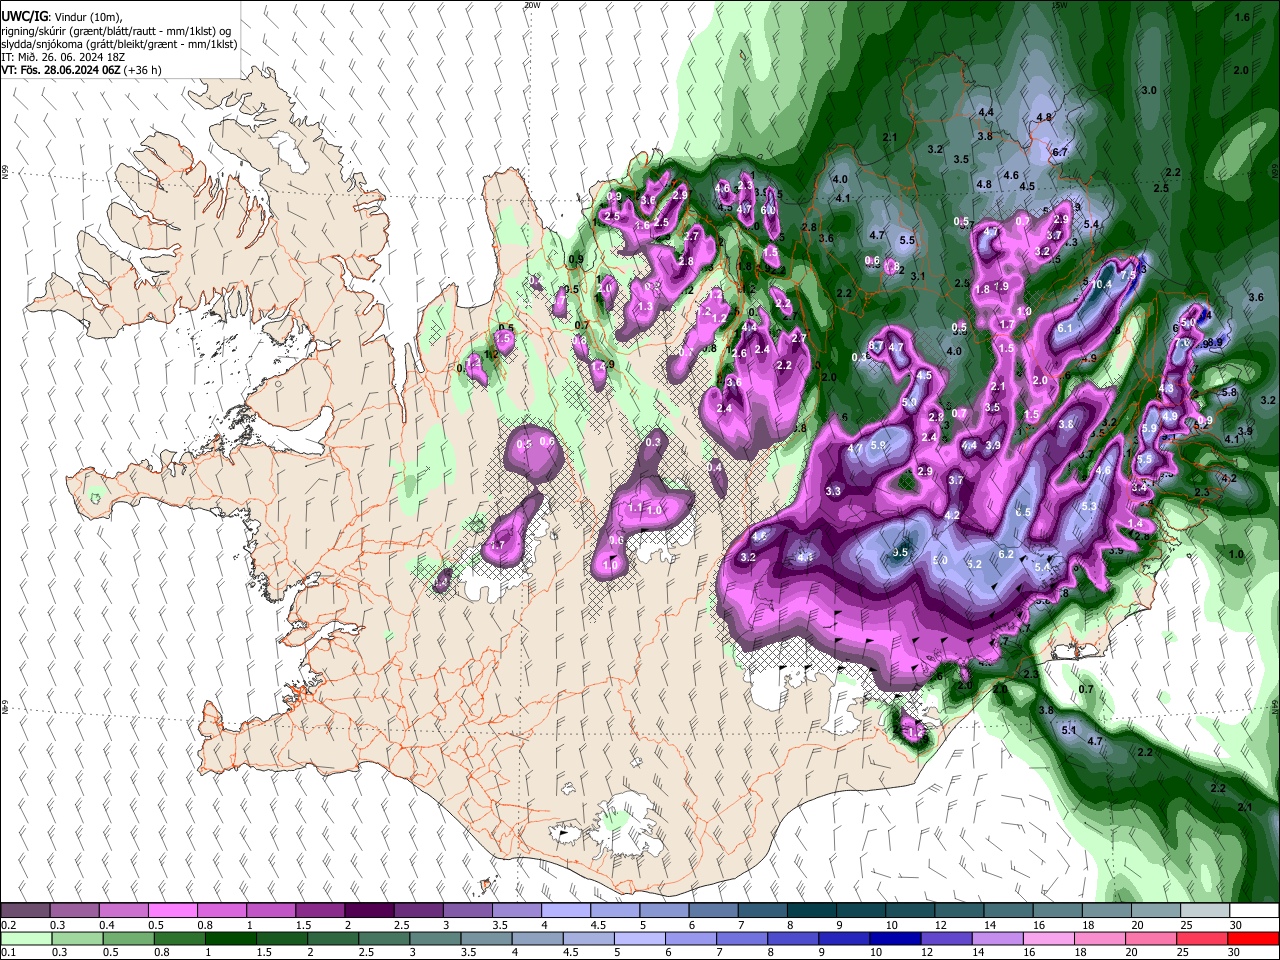Click the 'rigning/skúrir' legend description line
This screenshot has width=1280, height=960.
pyautogui.click(x=116, y=31)
